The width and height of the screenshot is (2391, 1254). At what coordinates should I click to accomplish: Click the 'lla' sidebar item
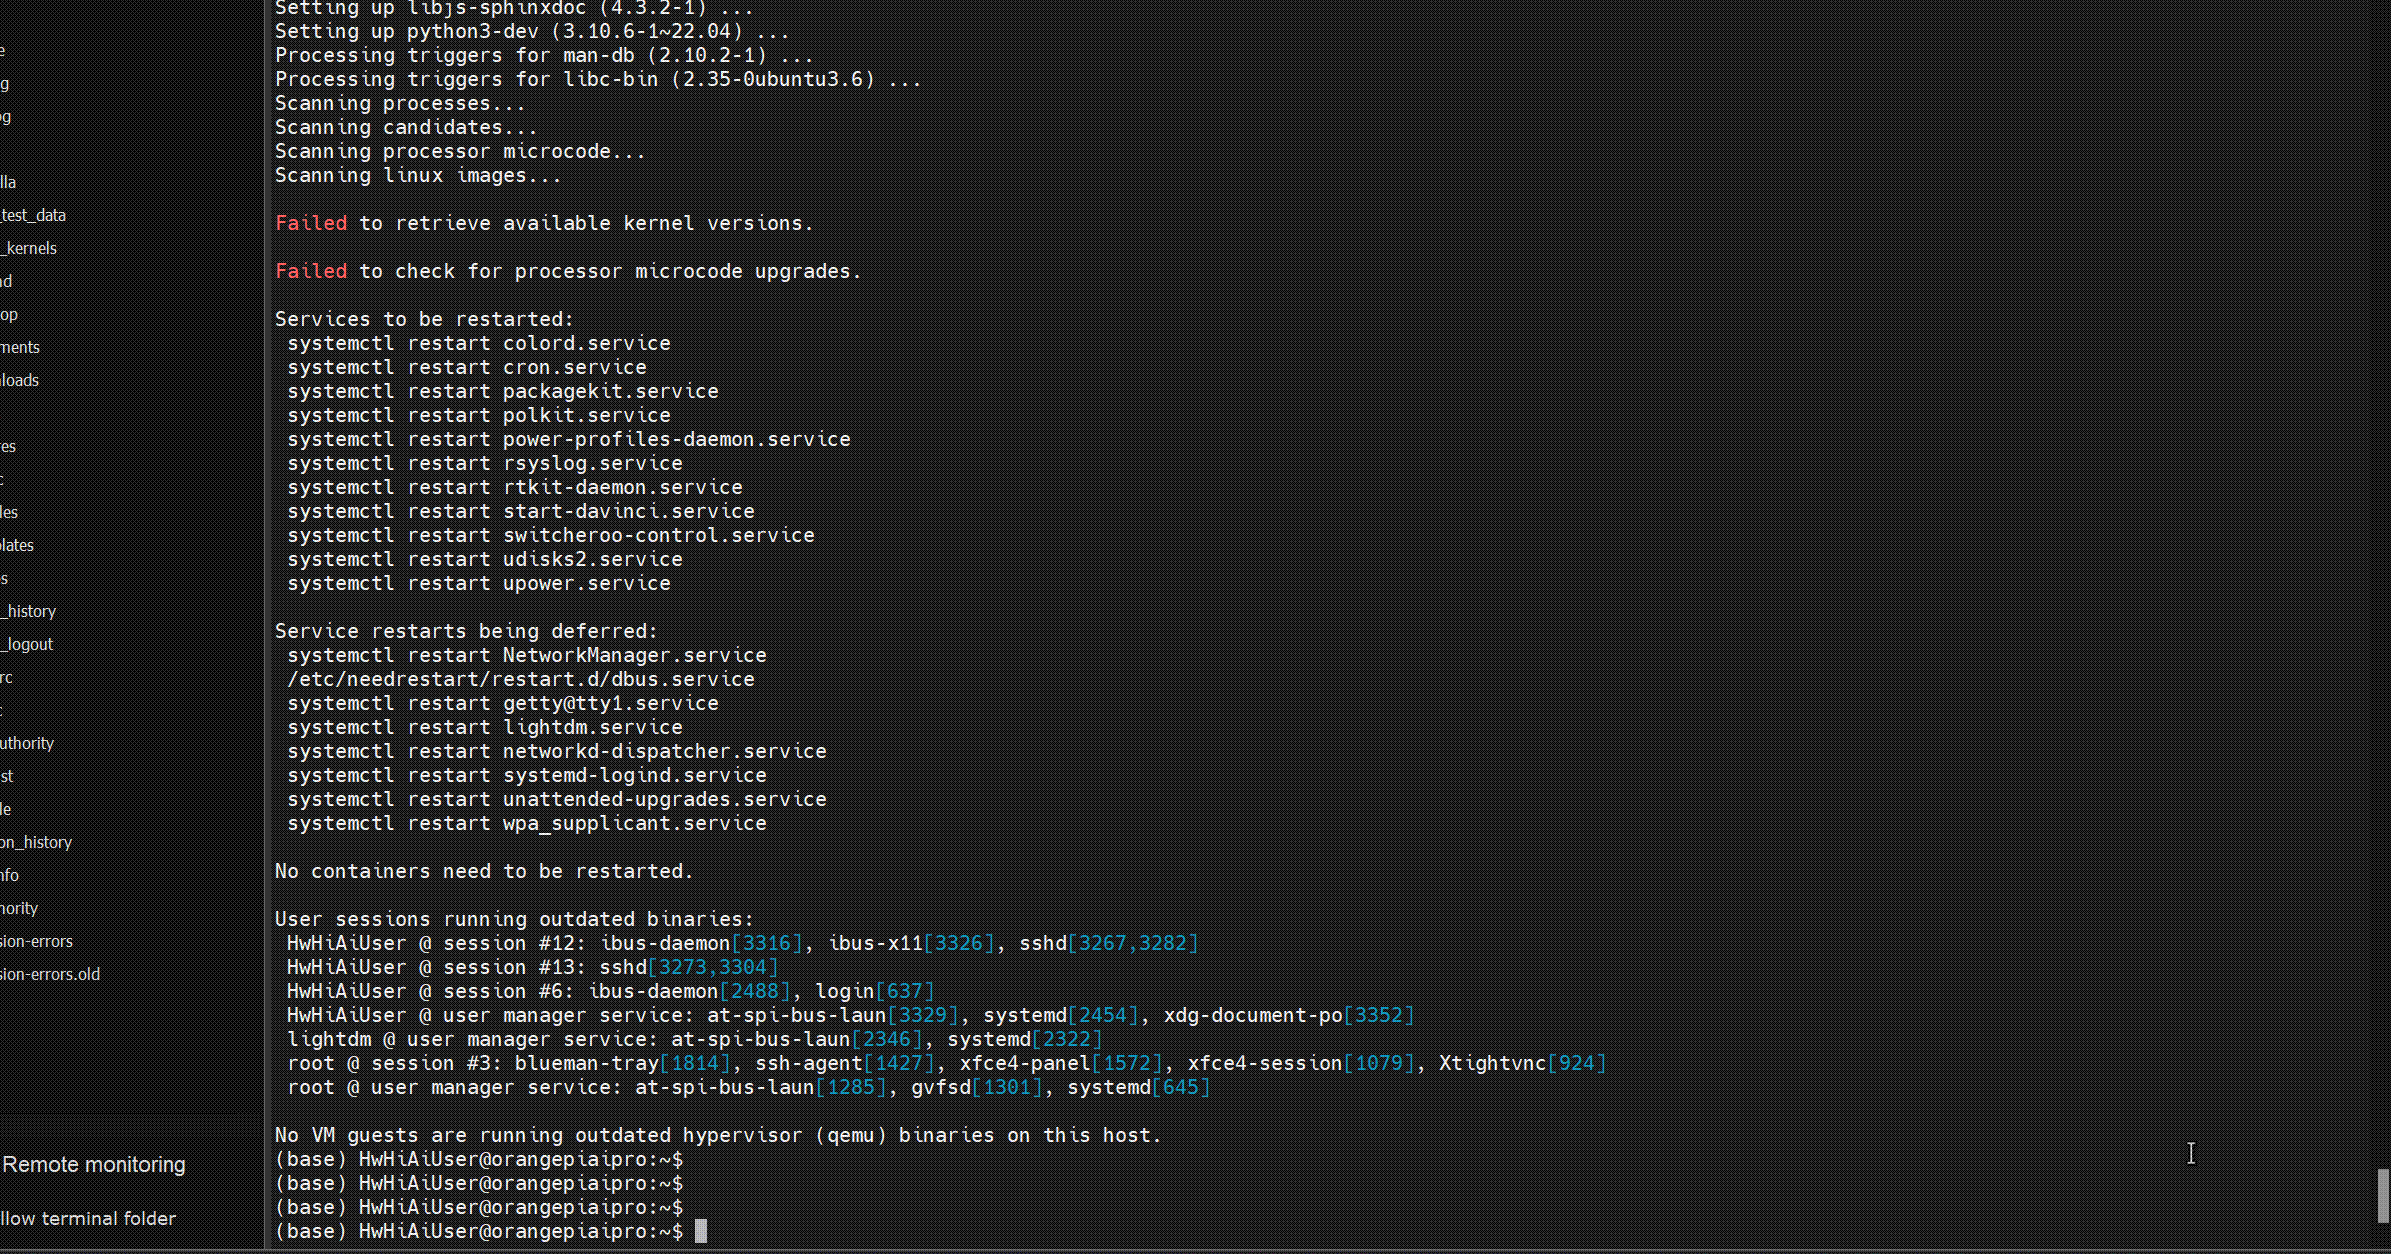point(9,180)
